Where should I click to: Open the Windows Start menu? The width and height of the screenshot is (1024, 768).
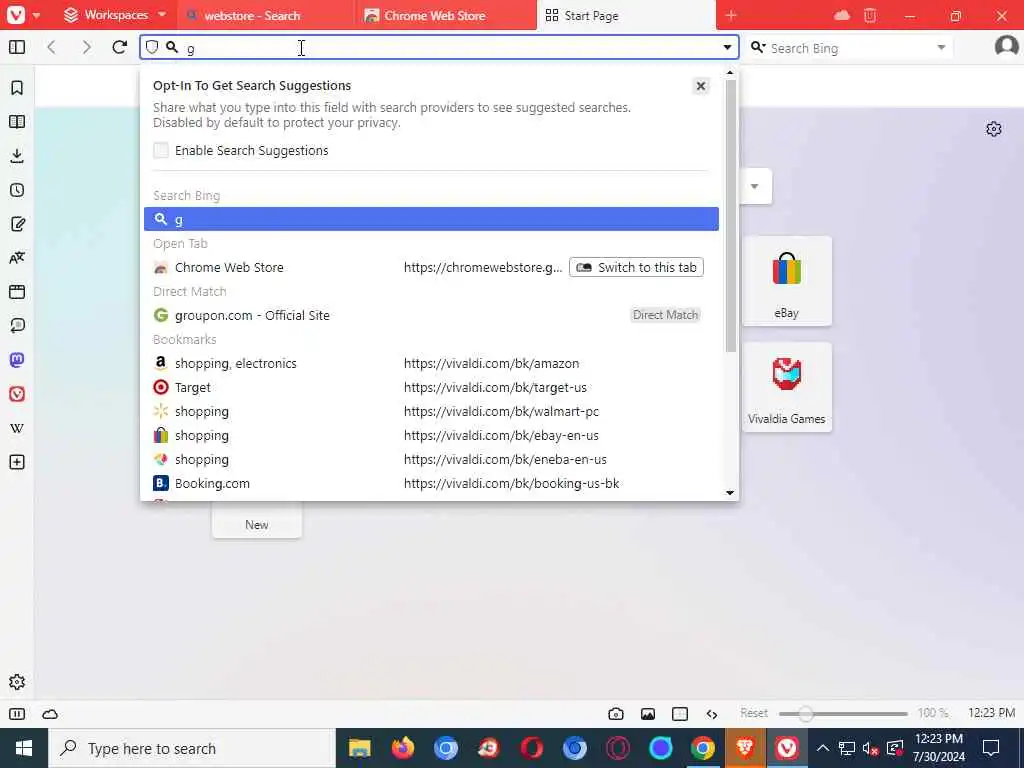tap(24, 748)
